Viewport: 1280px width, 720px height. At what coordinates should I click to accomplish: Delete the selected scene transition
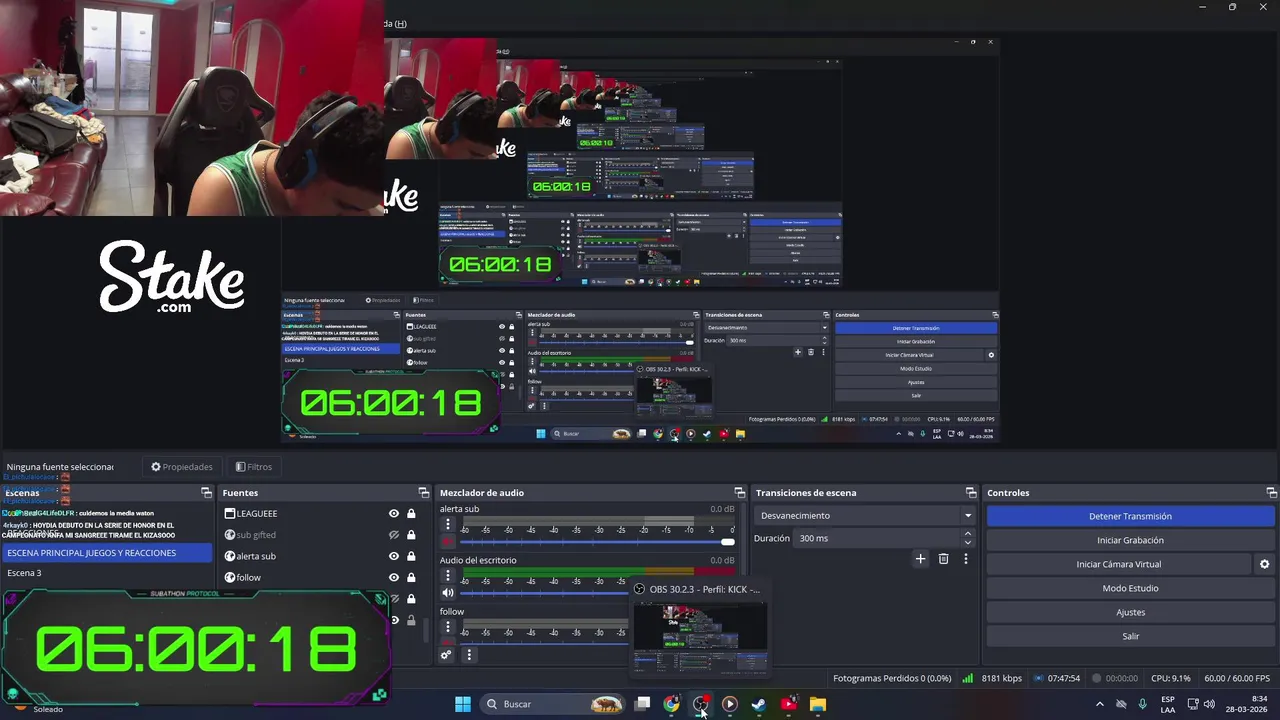point(943,559)
